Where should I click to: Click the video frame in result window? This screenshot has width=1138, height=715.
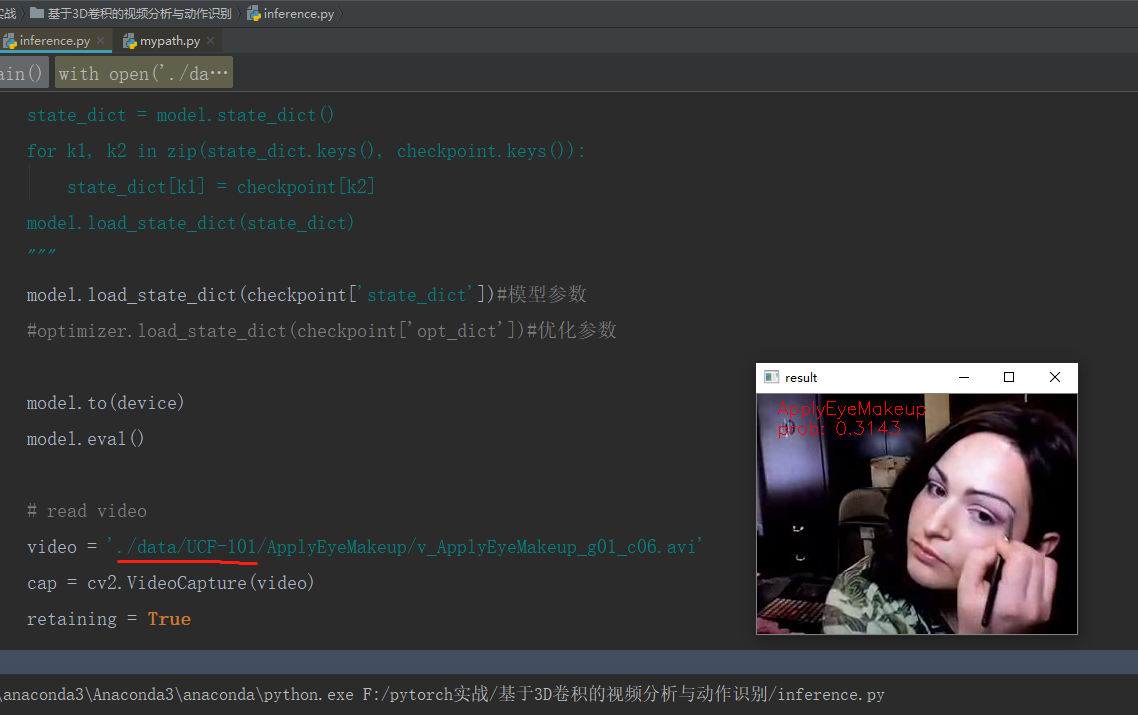(x=917, y=513)
